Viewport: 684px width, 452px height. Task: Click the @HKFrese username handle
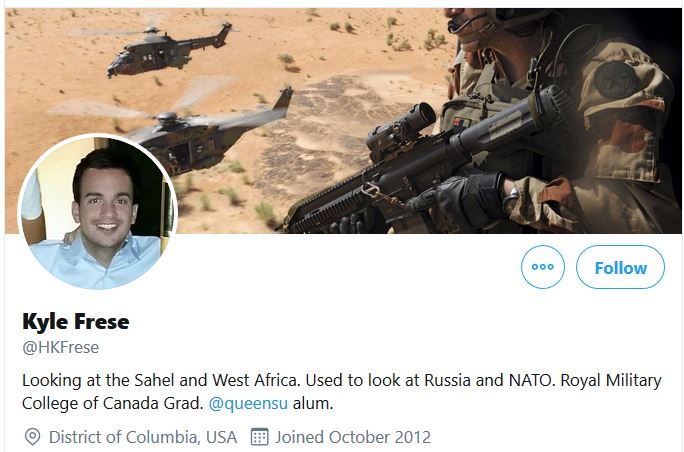(x=61, y=347)
